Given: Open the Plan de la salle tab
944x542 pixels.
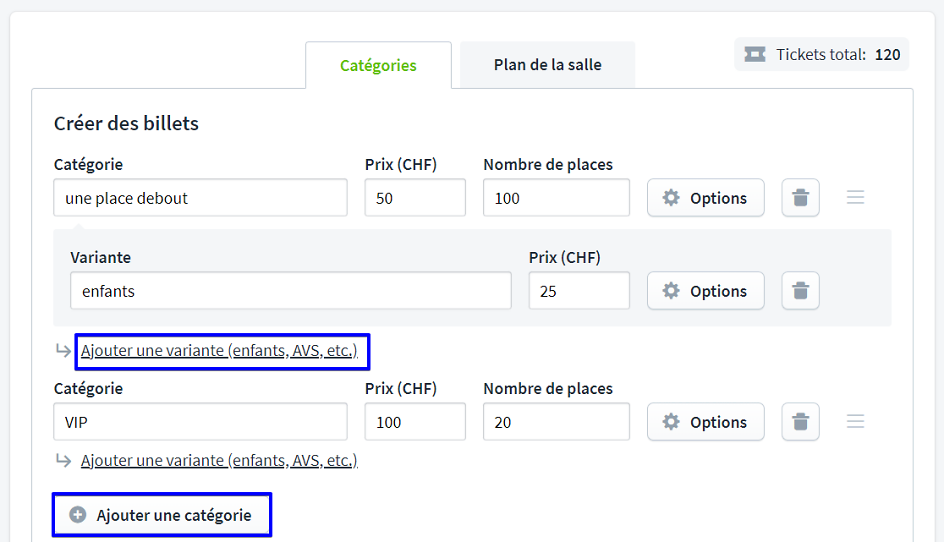Looking at the screenshot, I should (x=547, y=65).
